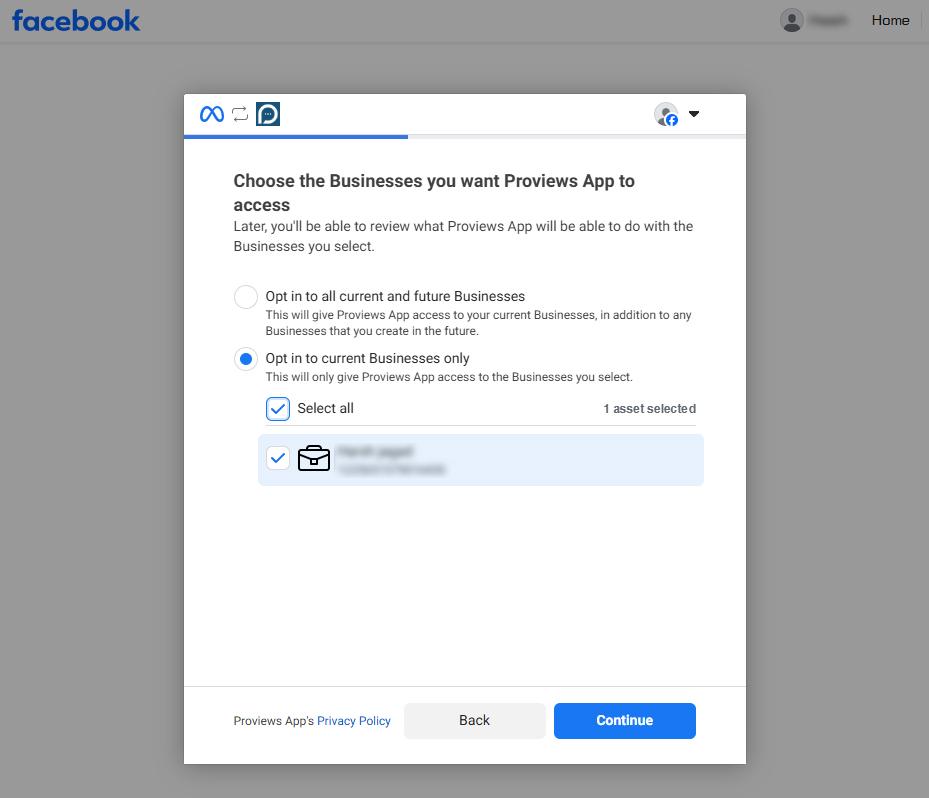
Task: Expand the account switcher dropdown arrow
Action: (x=694, y=114)
